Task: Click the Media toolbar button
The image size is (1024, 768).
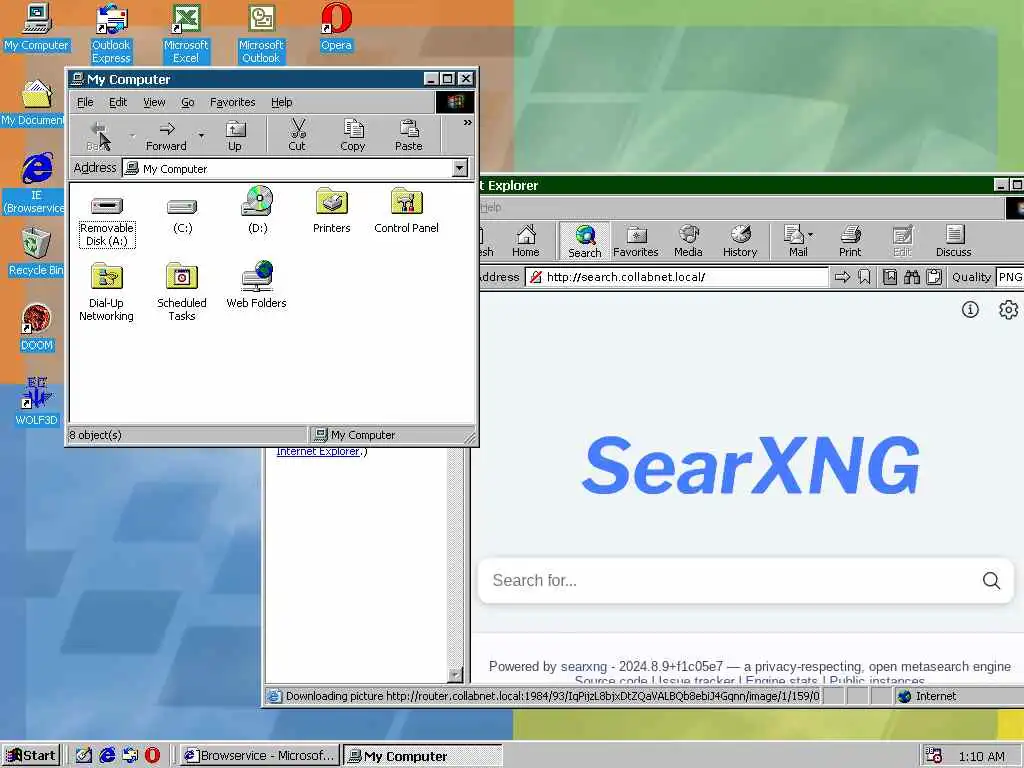Action: [x=688, y=241]
